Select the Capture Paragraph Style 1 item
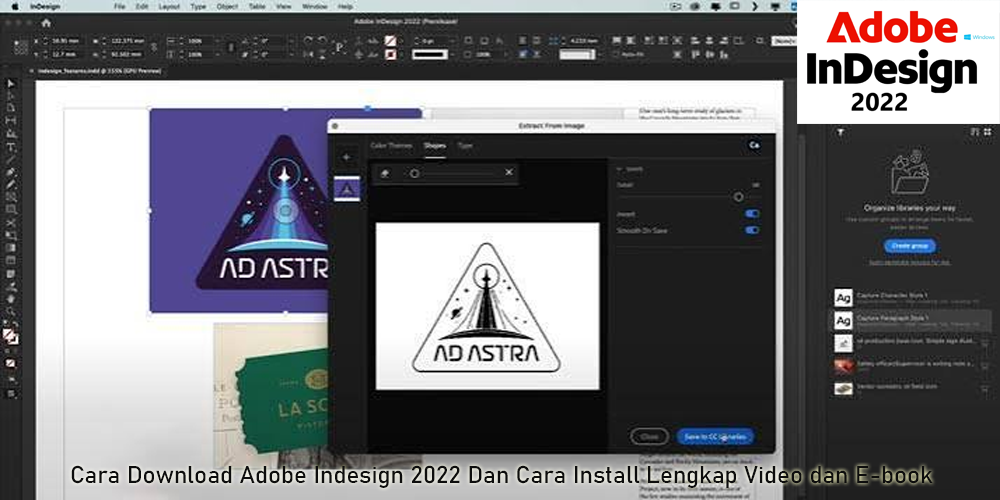Image resolution: width=1000 pixels, height=500 pixels. click(x=913, y=320)
